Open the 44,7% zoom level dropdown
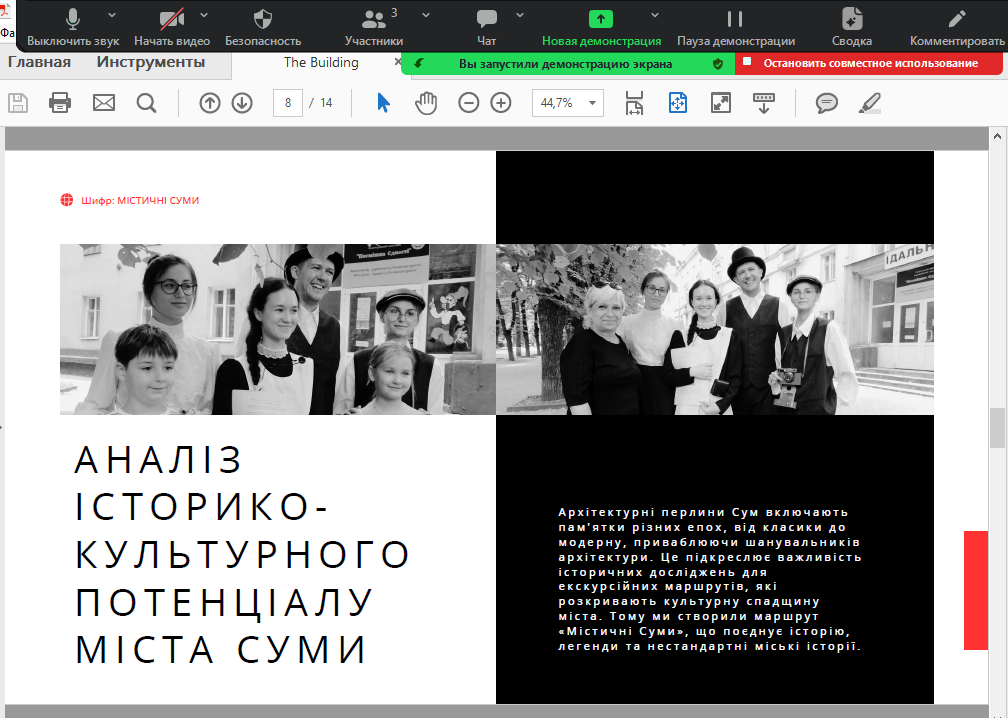The height and width of the screenshot is (718, 1008). pos(568,103)
